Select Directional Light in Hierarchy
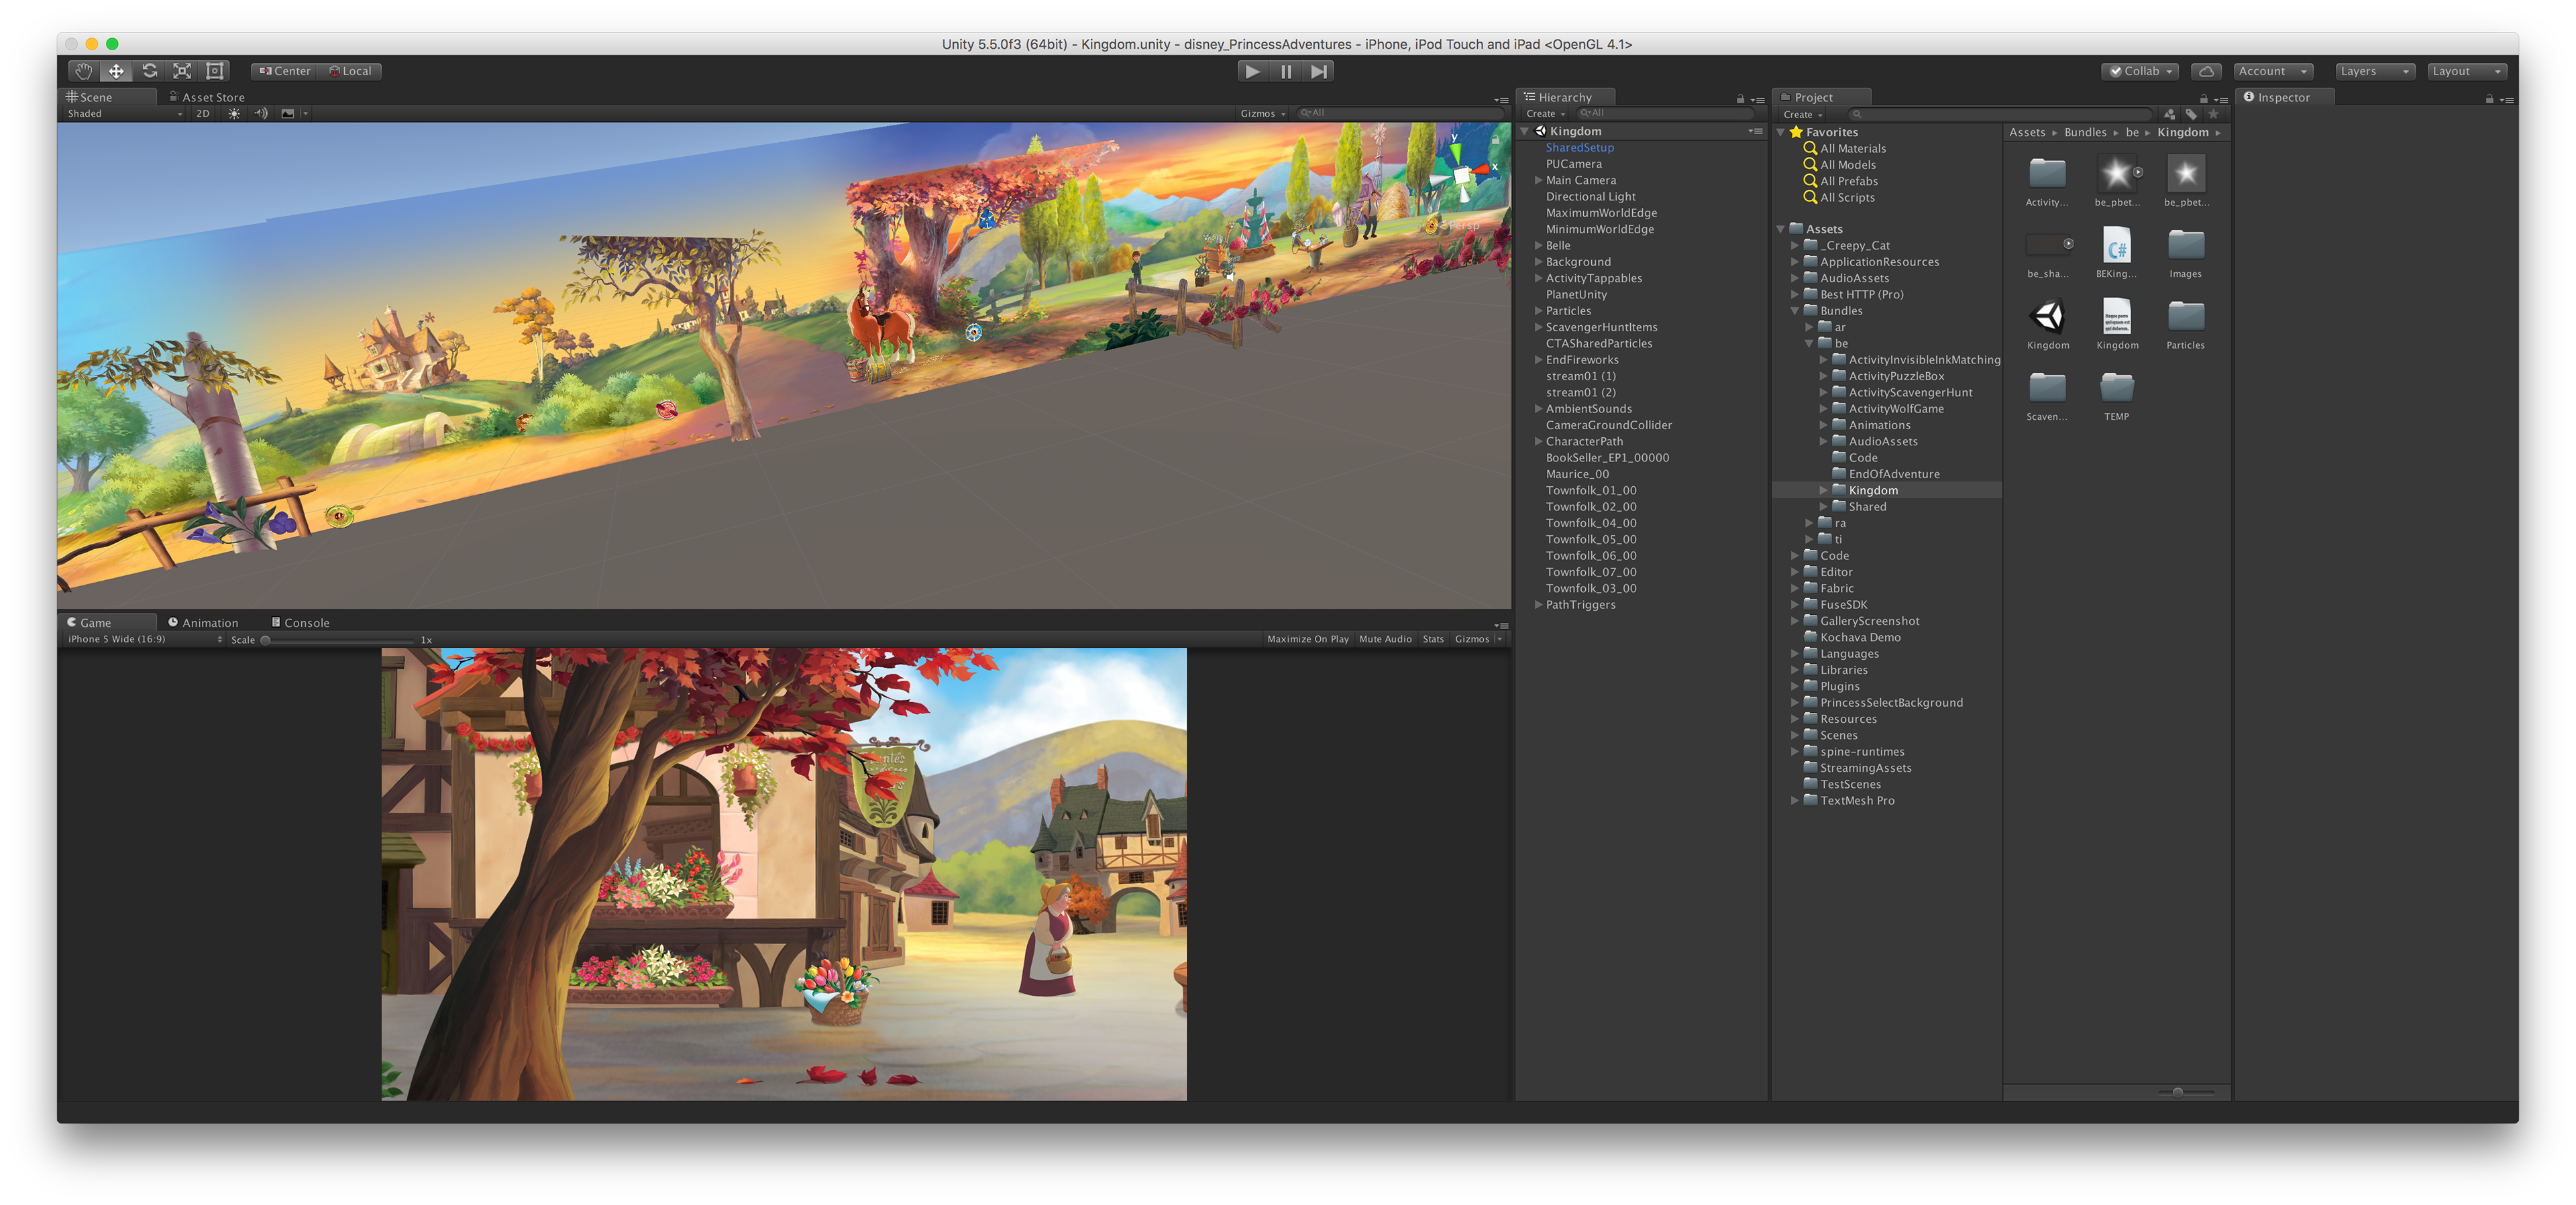The width and height of the screenshot is (2576, 1205). (1590, 197)
